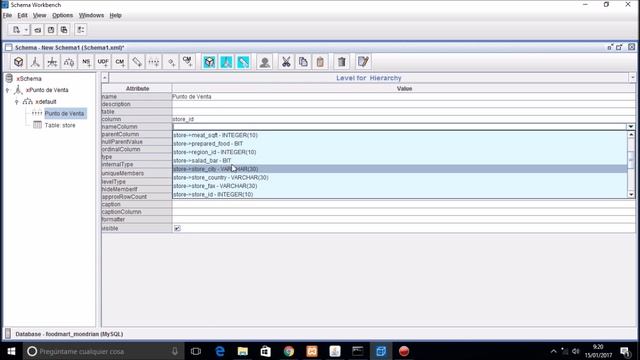
Task: Click the Value column header
Action: click(404, 89)
